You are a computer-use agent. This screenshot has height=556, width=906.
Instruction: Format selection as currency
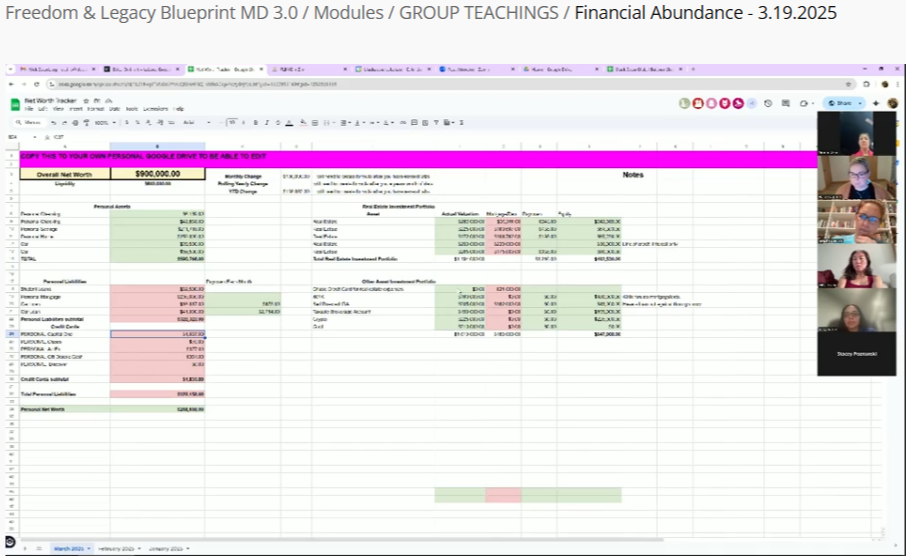[127, 123]
